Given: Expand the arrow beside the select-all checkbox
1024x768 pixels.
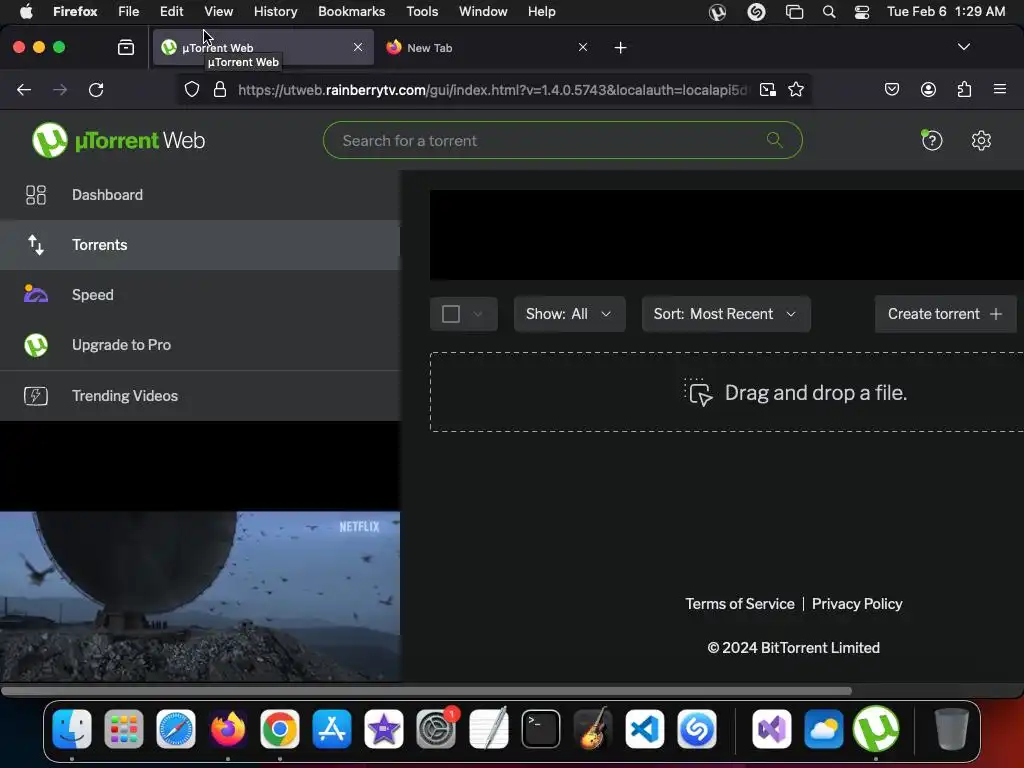Looking at the screenshot, I should 478,314.
